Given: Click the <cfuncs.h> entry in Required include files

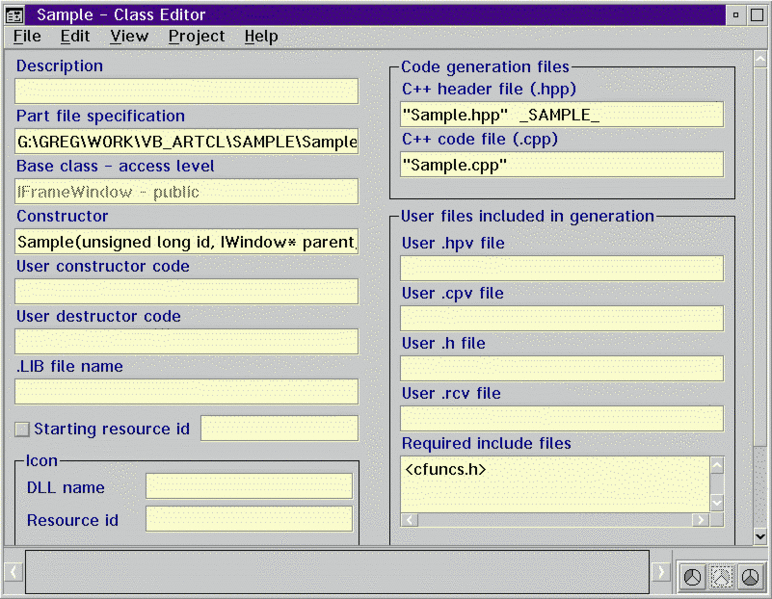Looking at the screenshot, I should point(445,469).
